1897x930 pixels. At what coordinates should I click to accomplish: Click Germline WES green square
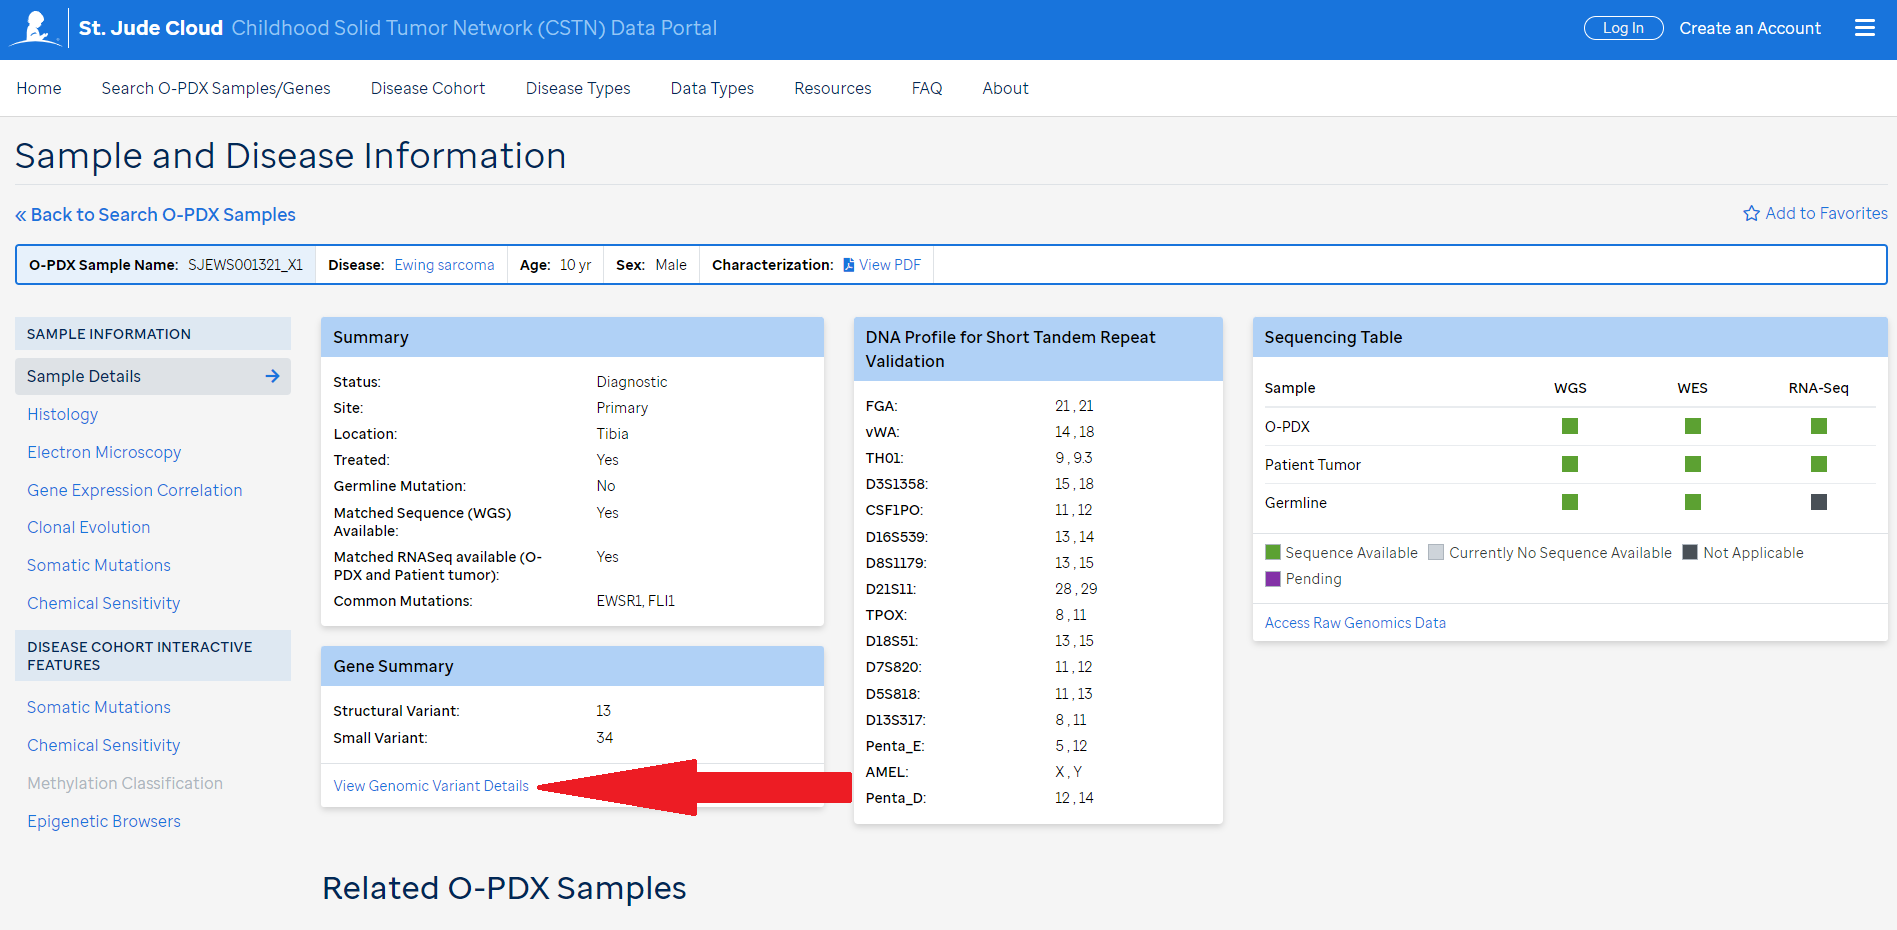pos(1693,502)
